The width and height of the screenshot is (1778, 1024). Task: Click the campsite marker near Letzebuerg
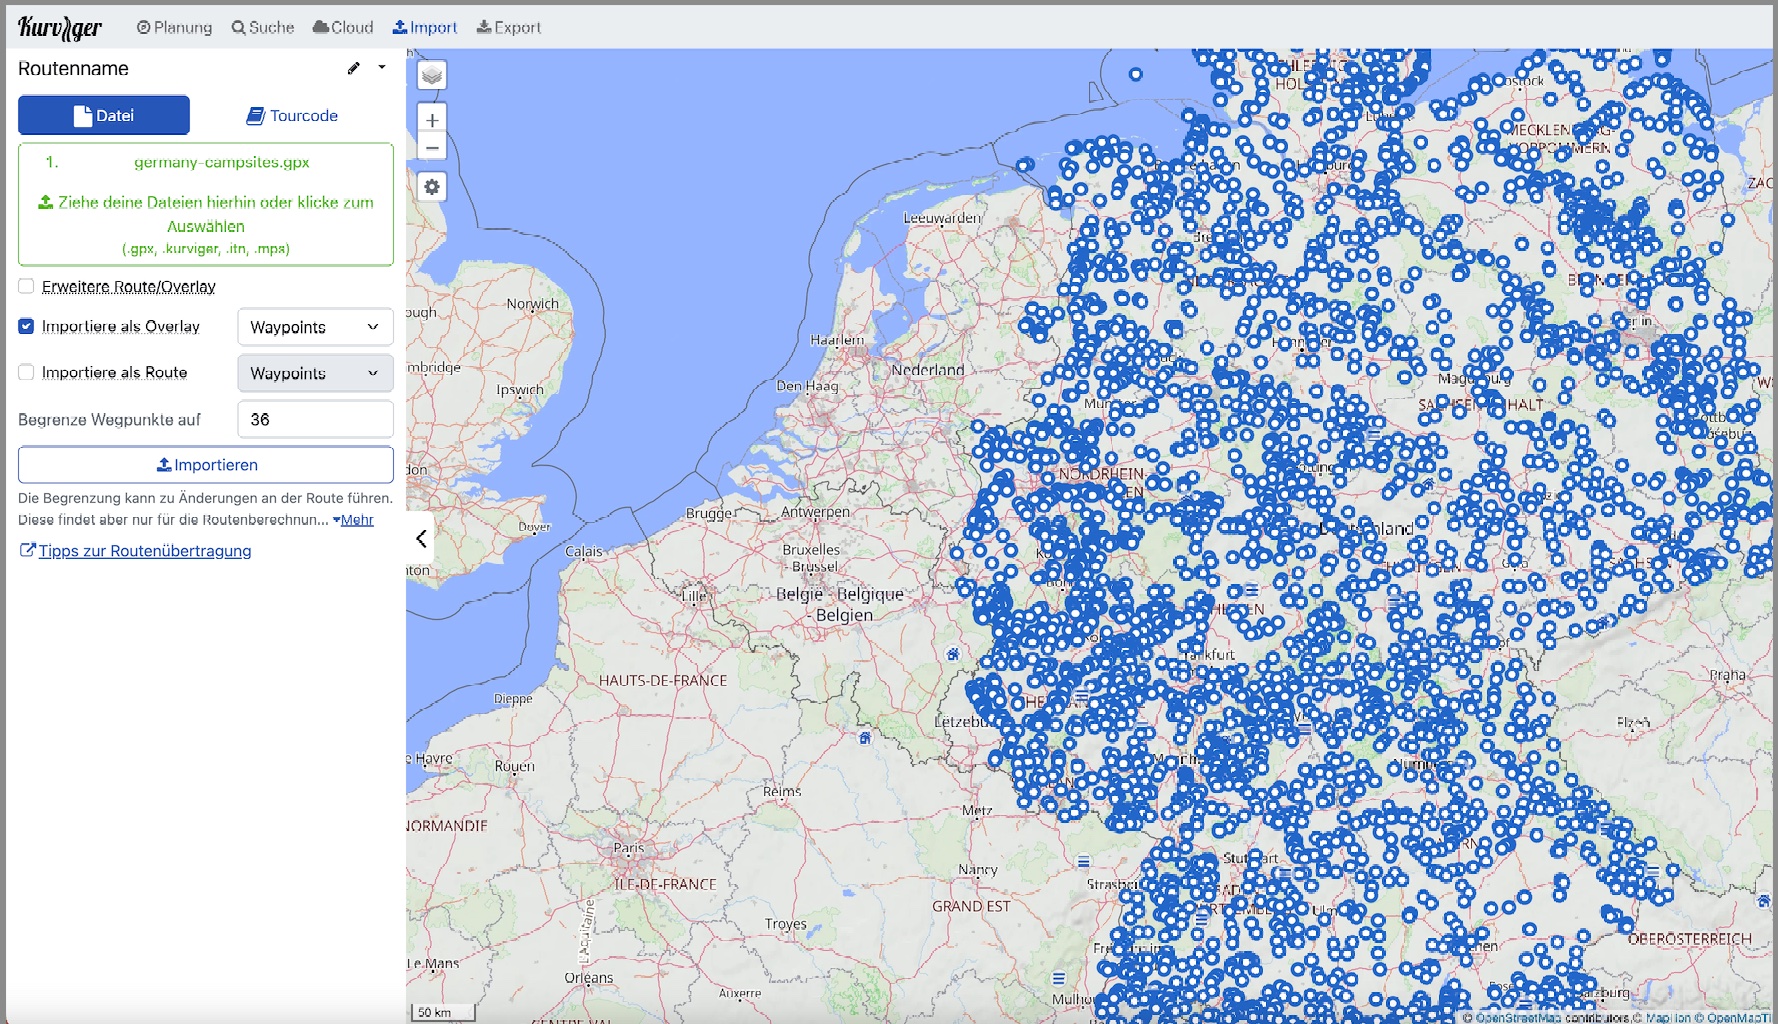(x=953, y=654)
